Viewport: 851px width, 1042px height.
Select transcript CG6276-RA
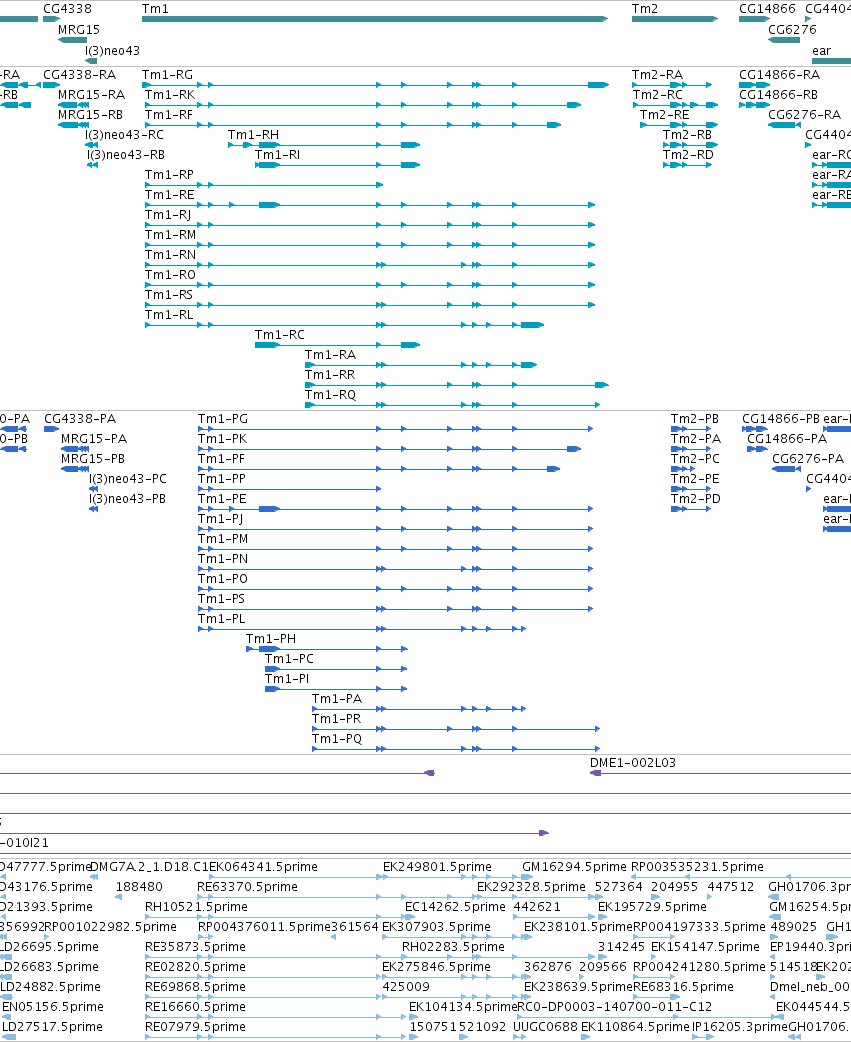coord(785,125)
